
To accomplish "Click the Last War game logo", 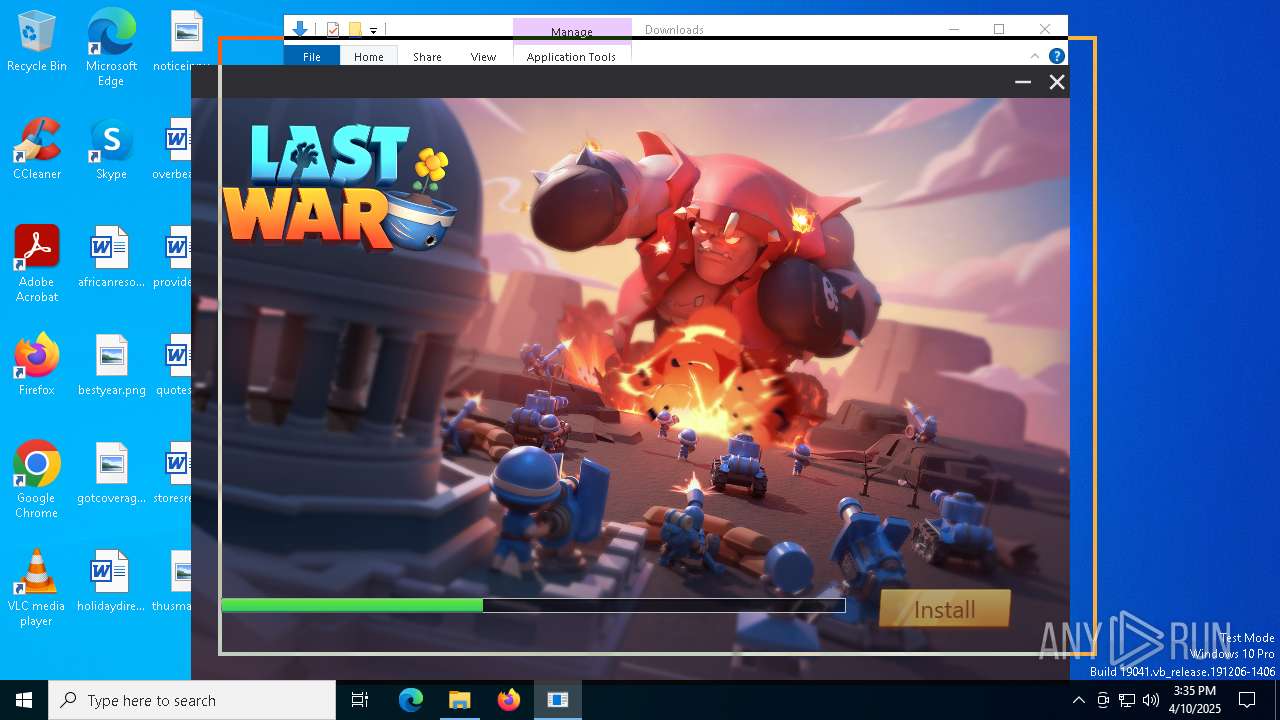I will (338, 186).
